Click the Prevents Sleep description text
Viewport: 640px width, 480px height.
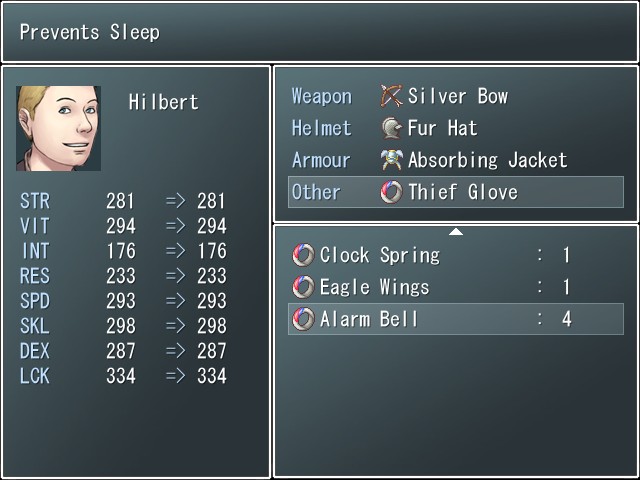point(90,32)
